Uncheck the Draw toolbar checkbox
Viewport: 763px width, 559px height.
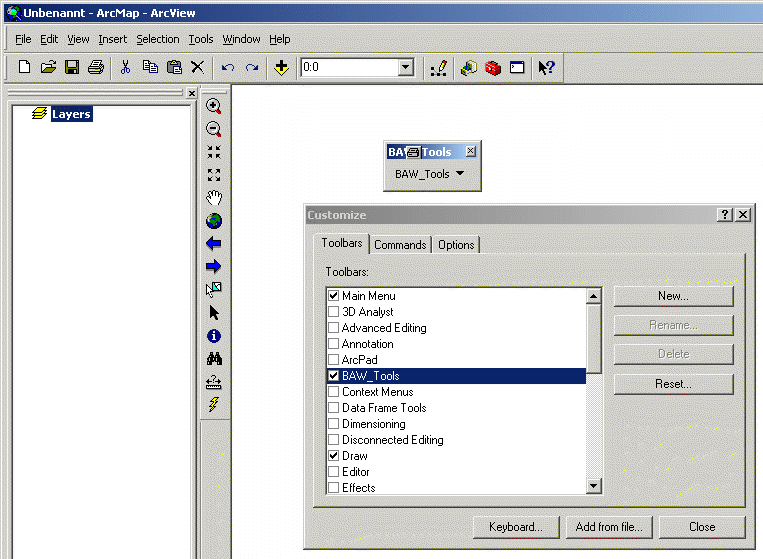point(333,456)
